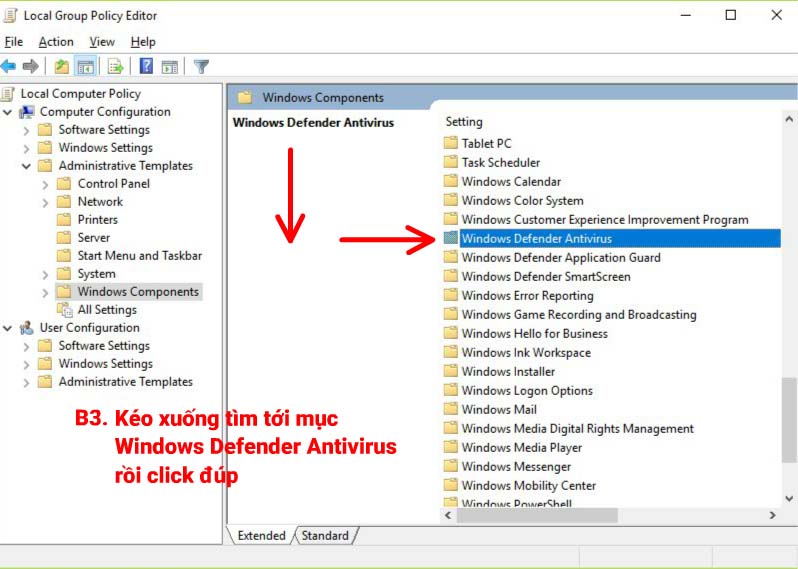Open the Help menu
Viewport: 798px width, 569px height.
(x=143, y=42)
